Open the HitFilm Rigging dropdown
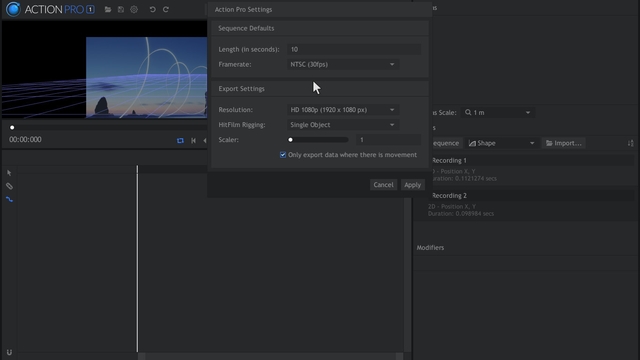Image resolution: width=640 pixels, height=360 pixels. [342, 125]
